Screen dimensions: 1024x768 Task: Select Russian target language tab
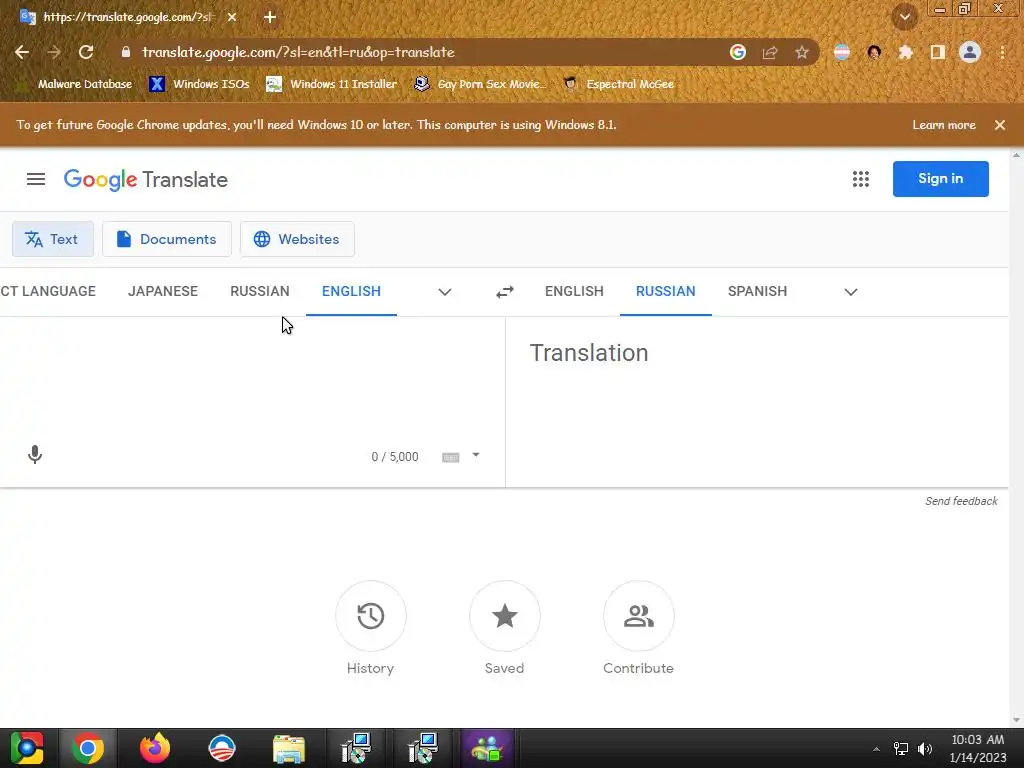(x=665, y=291)
